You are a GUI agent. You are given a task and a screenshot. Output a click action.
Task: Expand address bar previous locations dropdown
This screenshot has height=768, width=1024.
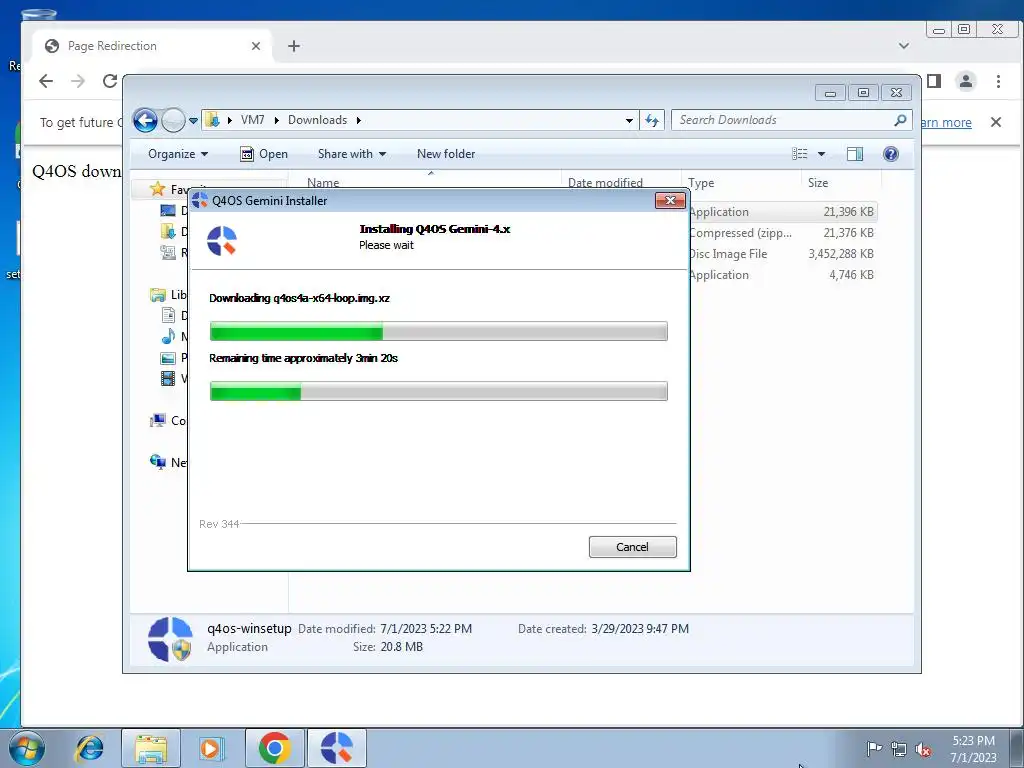[x=629, y=121]
